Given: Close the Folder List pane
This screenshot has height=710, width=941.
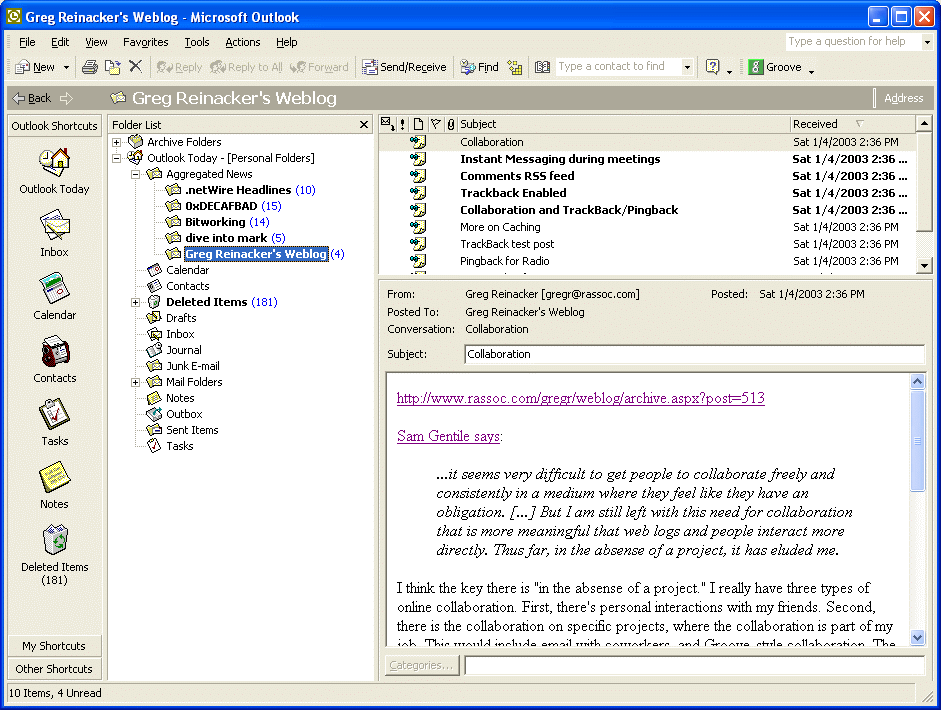Looking at the screenshot, I should 364,125.
